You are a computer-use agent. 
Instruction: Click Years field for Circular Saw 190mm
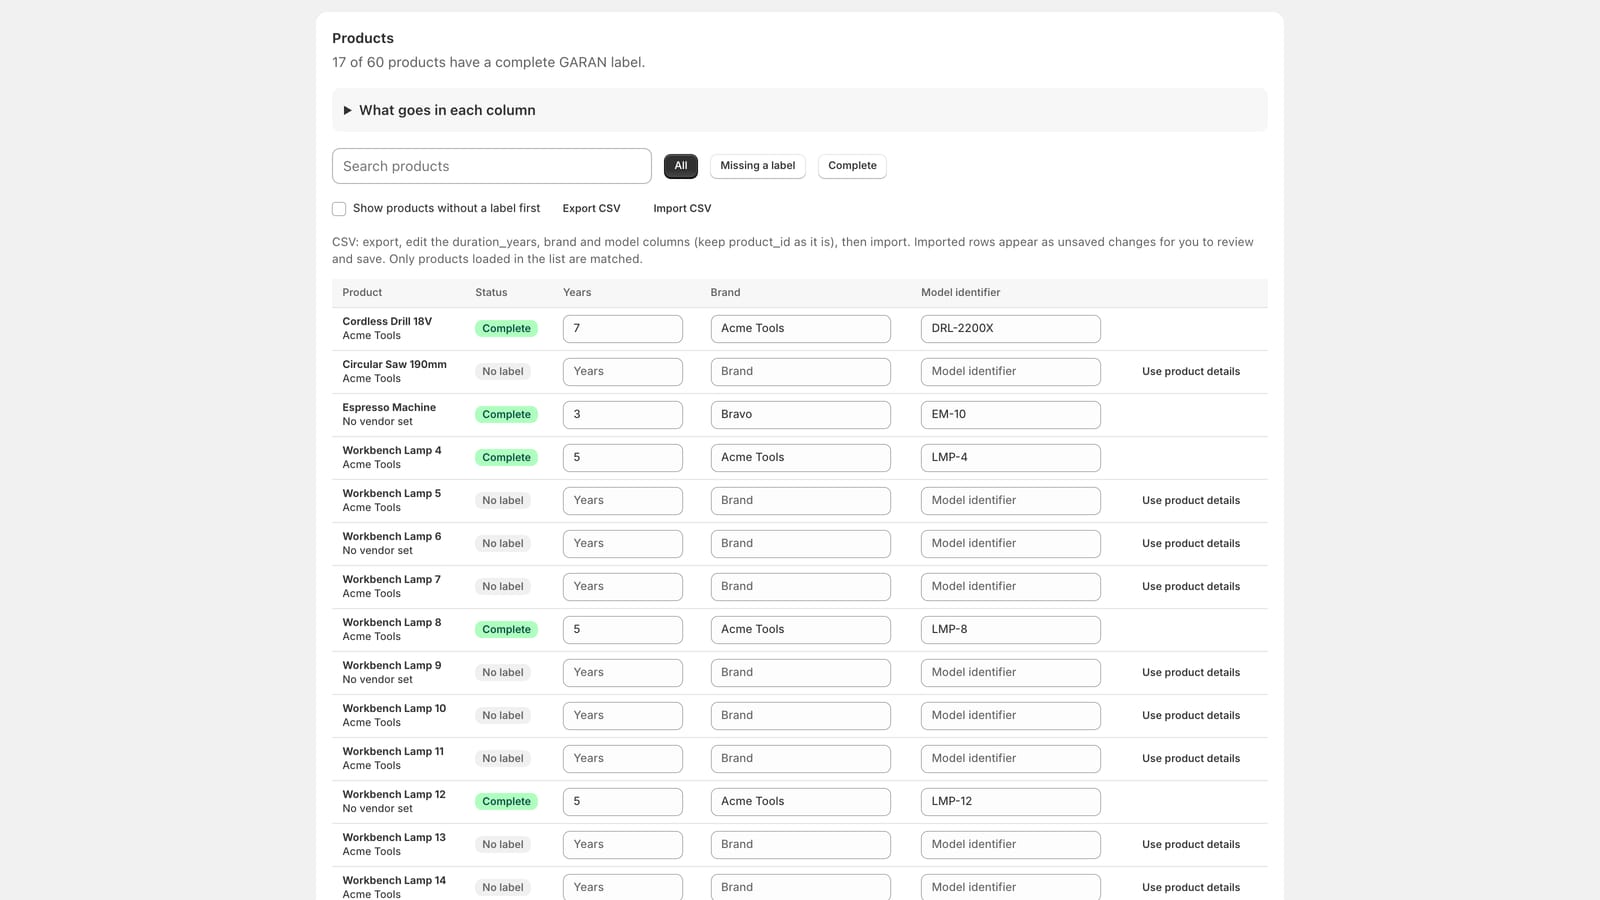(x=622, y=372)
